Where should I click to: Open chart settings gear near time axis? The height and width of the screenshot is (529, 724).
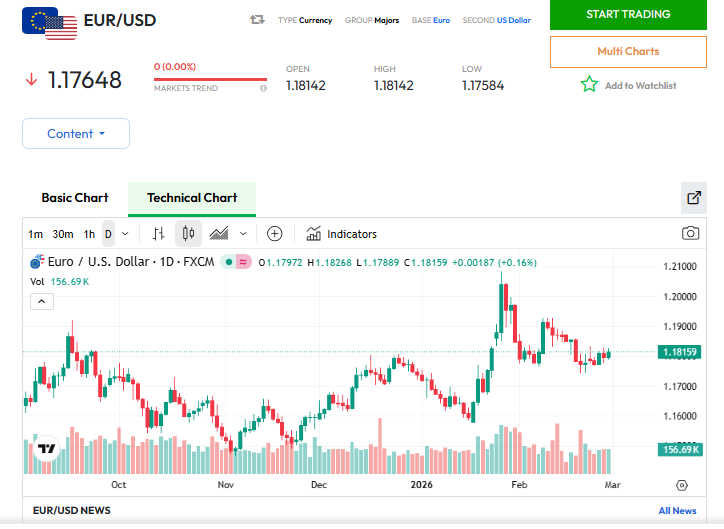coord(682,485)
